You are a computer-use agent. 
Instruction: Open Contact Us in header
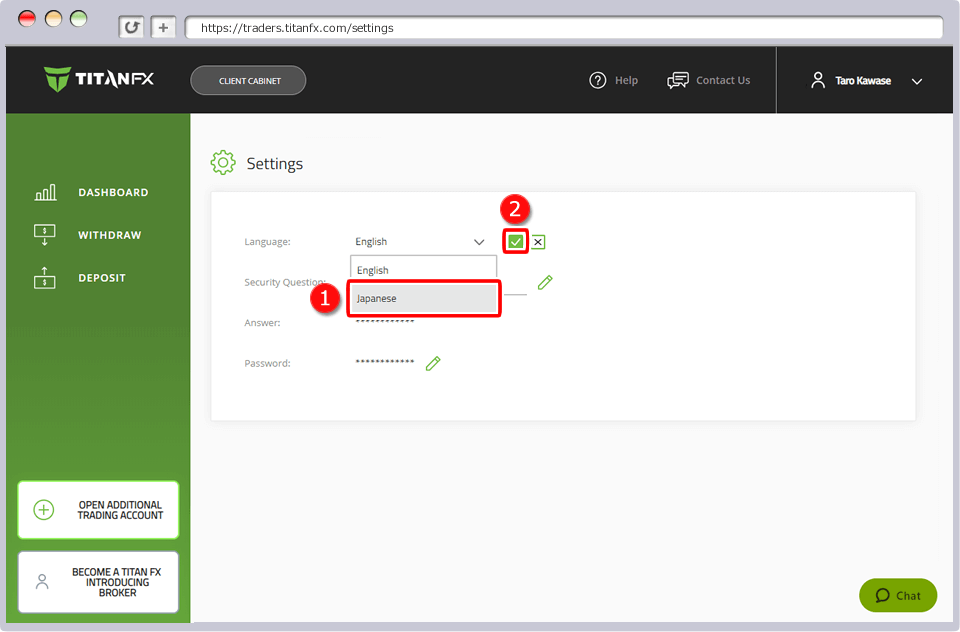pos(709,80)
